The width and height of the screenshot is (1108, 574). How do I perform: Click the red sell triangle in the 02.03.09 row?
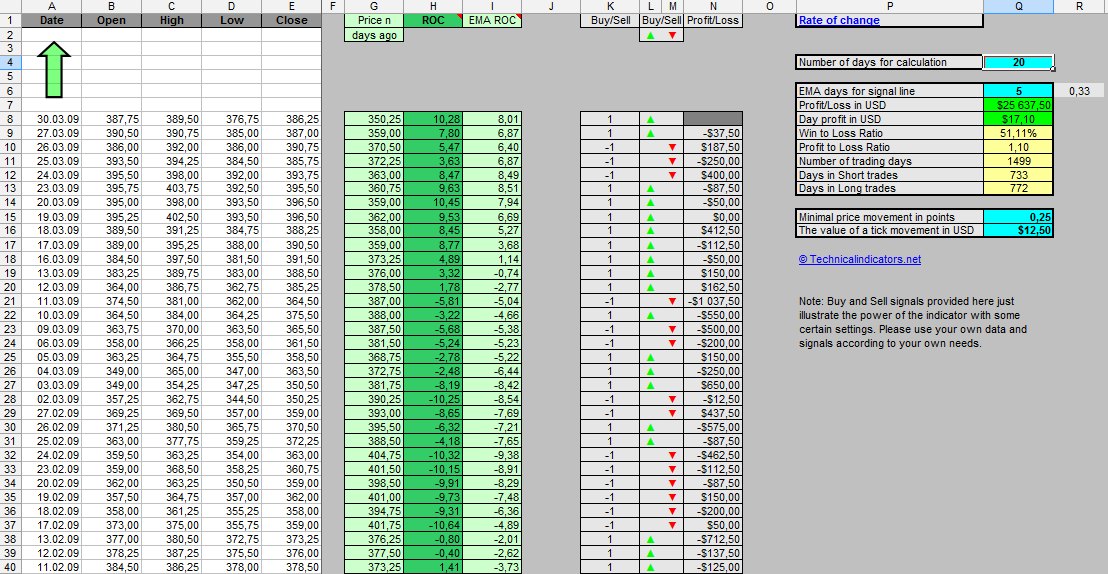tap(672, 399)
